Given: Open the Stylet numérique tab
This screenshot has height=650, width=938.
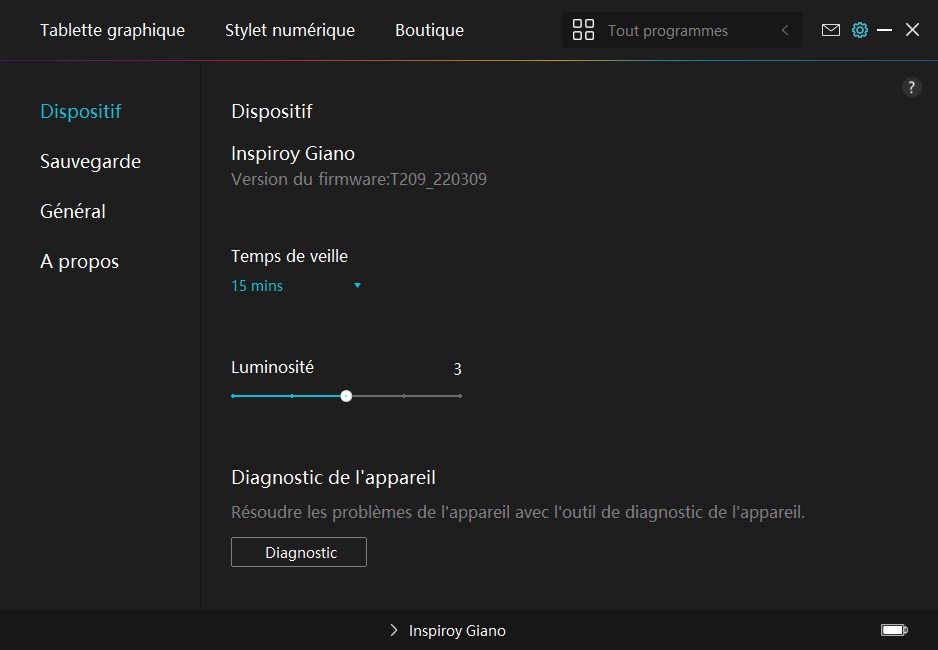Looking at the screenshot, I should (x=289, y=30).
